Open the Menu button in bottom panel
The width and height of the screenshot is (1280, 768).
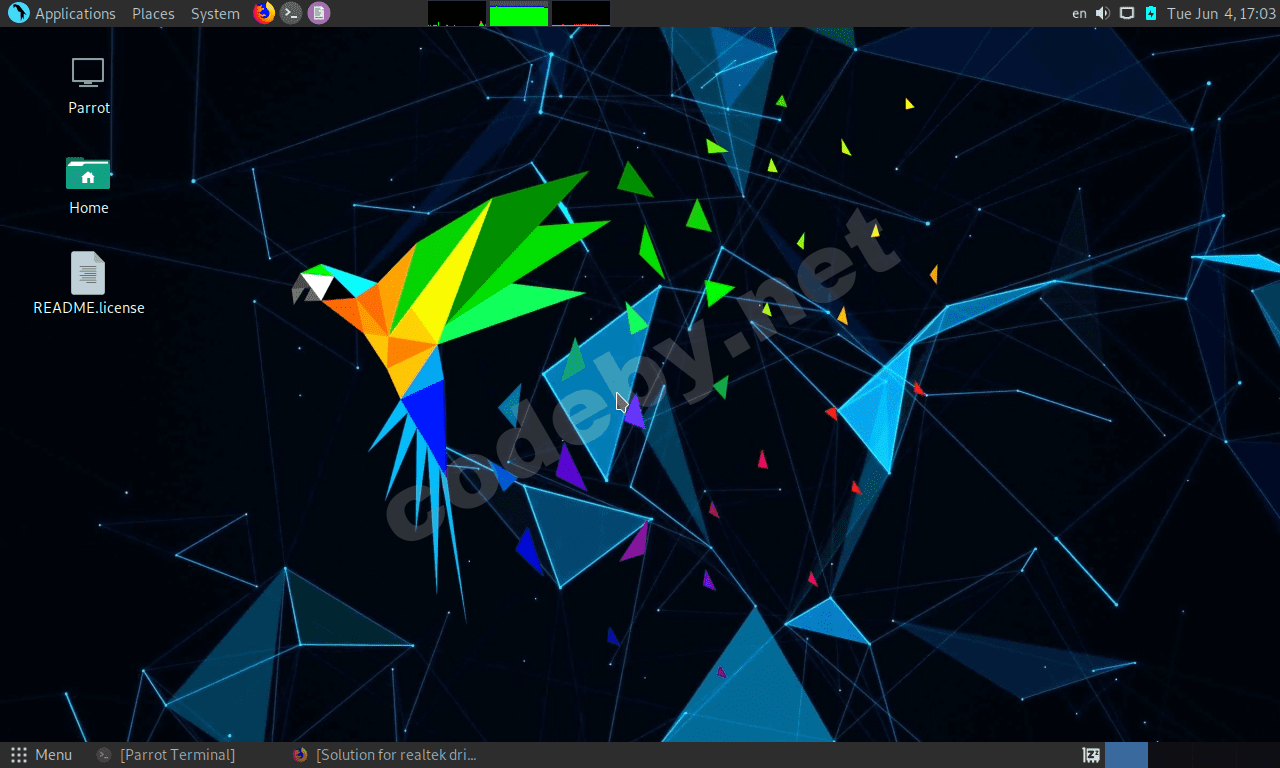coord(41,755)
